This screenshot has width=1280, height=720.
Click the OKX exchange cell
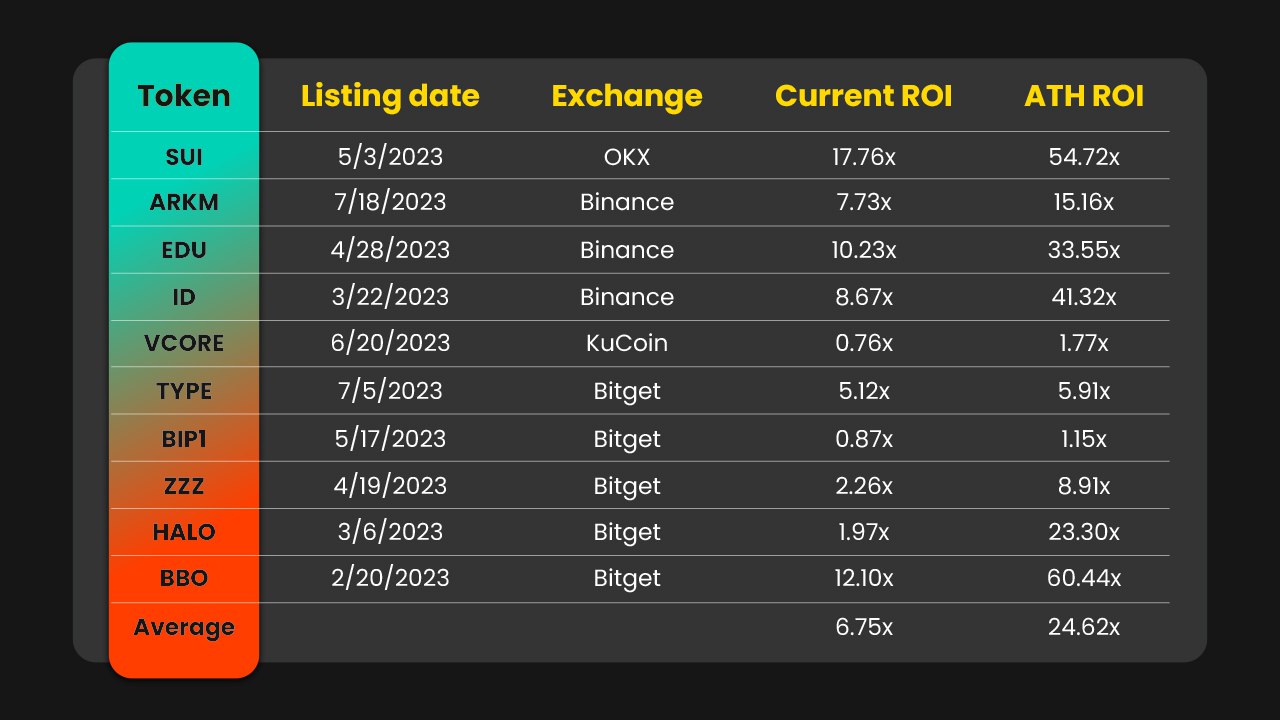pyautogui.click(x=627, y=156)
